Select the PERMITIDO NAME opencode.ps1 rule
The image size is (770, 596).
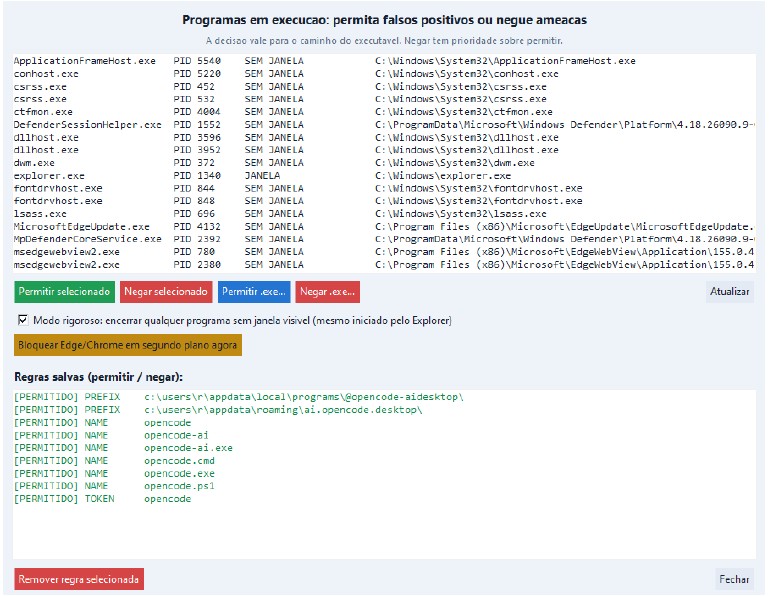pyautogui.click(x=384, y=486)
